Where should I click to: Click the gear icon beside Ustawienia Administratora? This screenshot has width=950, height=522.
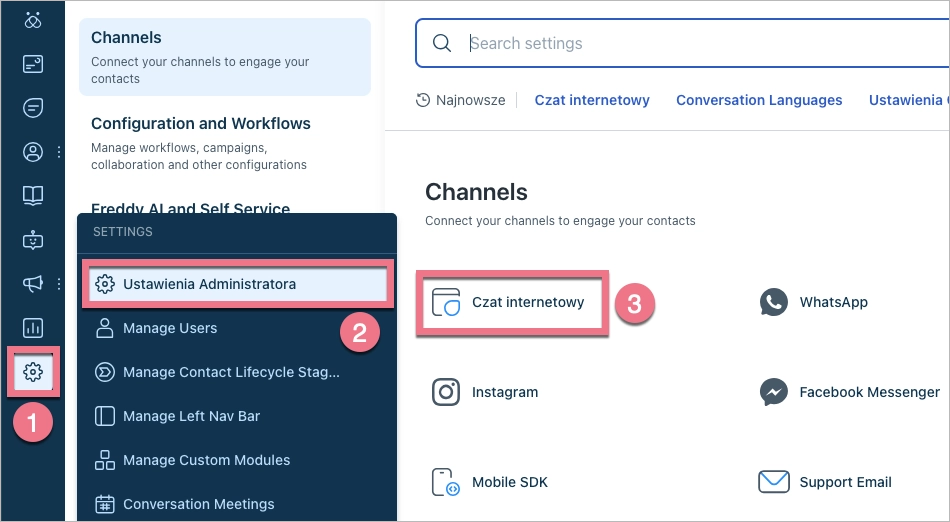[105, 284]
